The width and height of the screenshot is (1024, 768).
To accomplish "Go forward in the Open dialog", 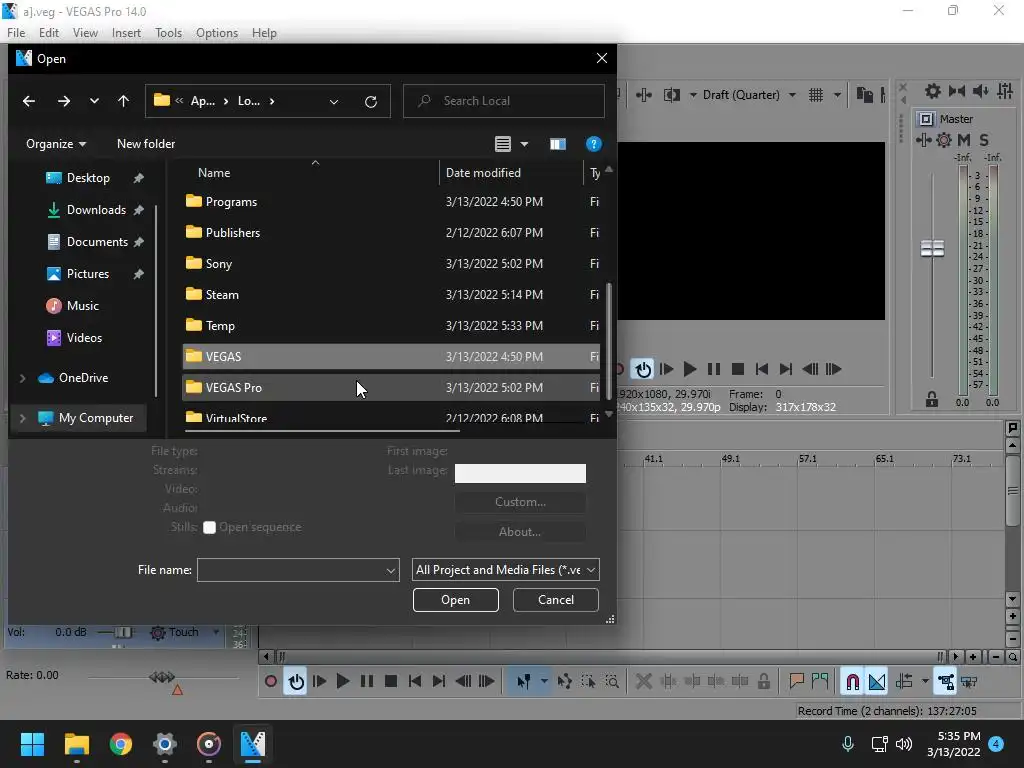I will [63, 101].
